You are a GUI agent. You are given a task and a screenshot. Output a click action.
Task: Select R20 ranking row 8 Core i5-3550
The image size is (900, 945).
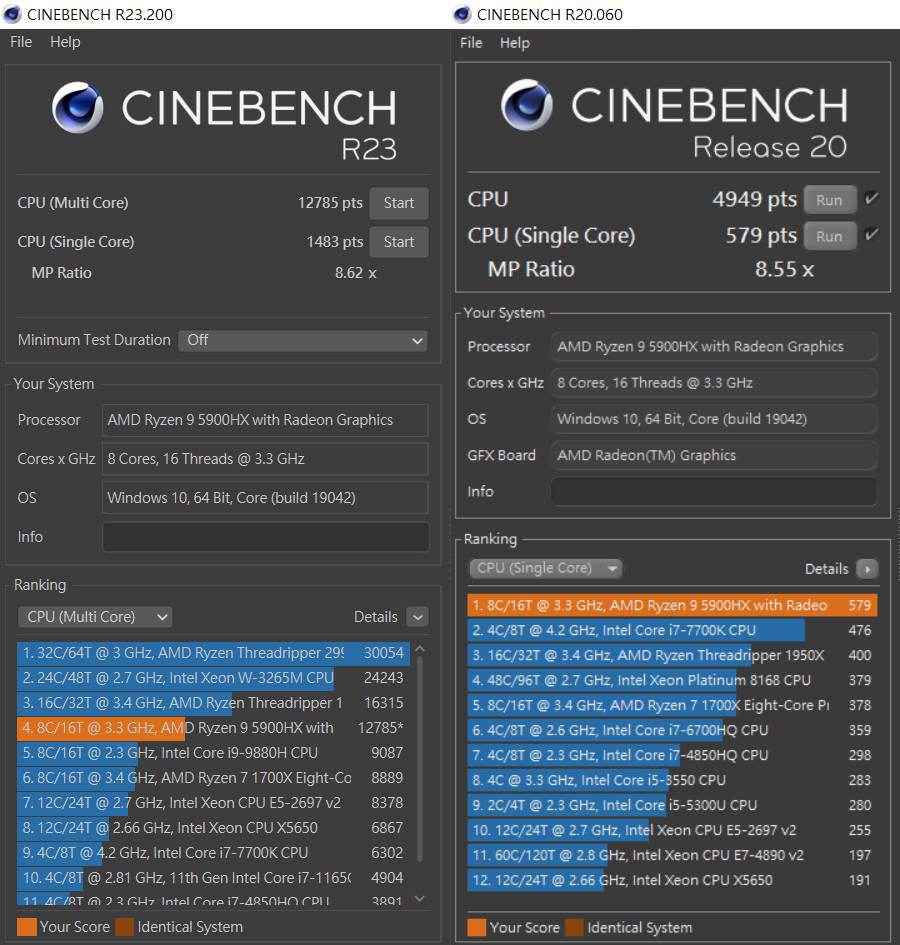click(672, 780)
